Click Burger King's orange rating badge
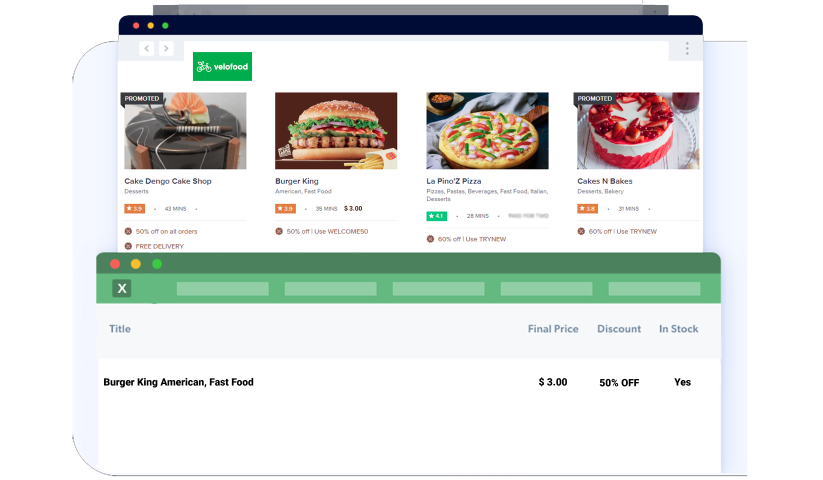 click(285, 209)
